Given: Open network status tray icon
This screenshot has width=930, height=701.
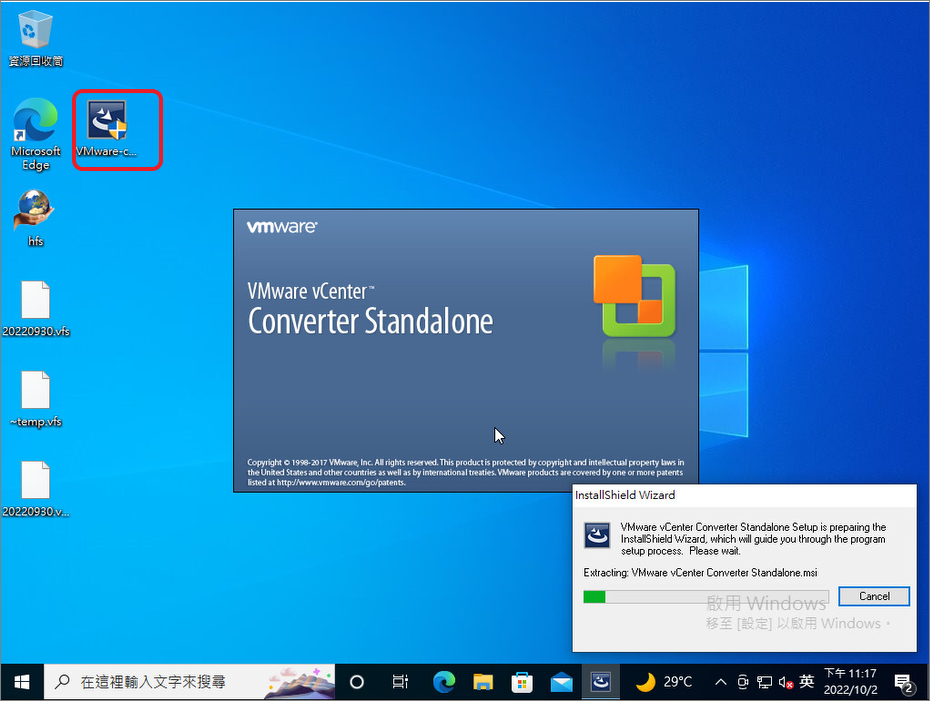Looking at the screenshot, I should pyautogui.click(x=765, y=682).
